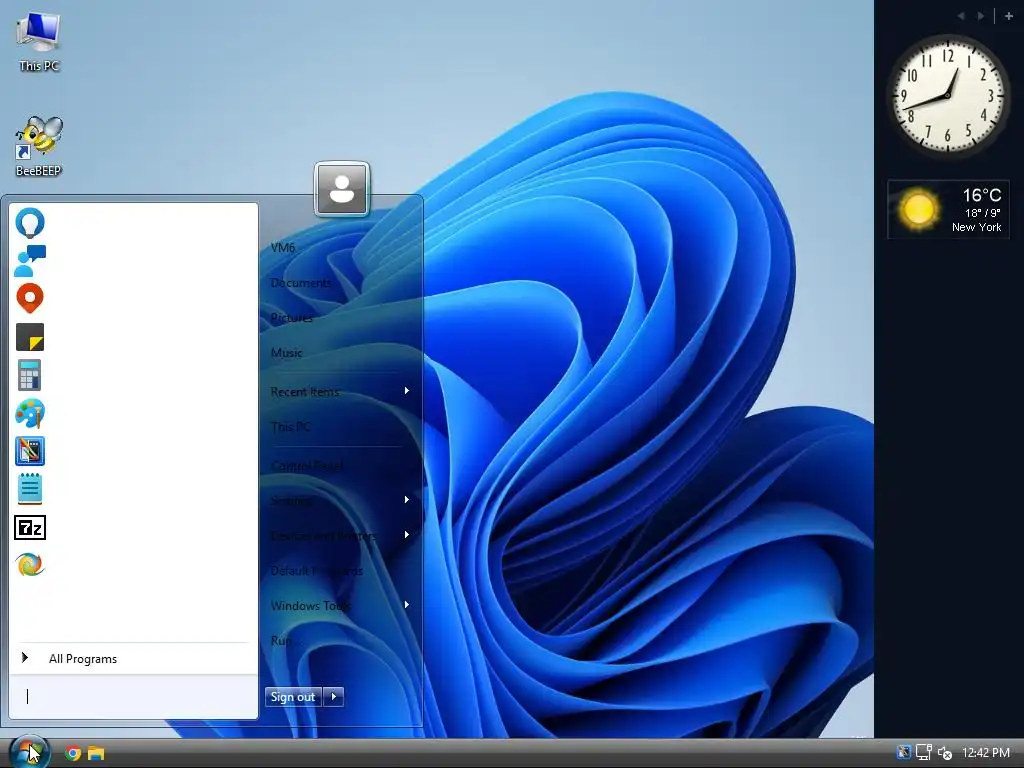
Task: Launch Notepad from the Start menu
Action: [x=30, y=489]
